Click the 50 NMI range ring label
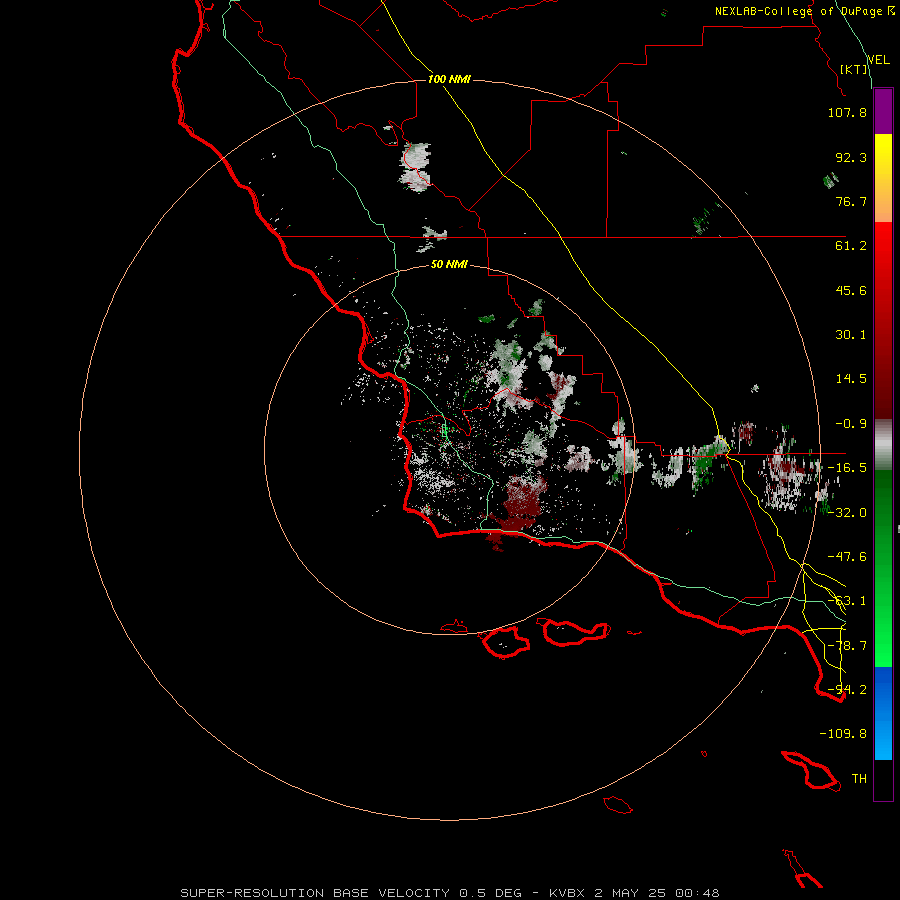This screenshot has height=900, width=900. pyautogui.click(x=449, y=264)
